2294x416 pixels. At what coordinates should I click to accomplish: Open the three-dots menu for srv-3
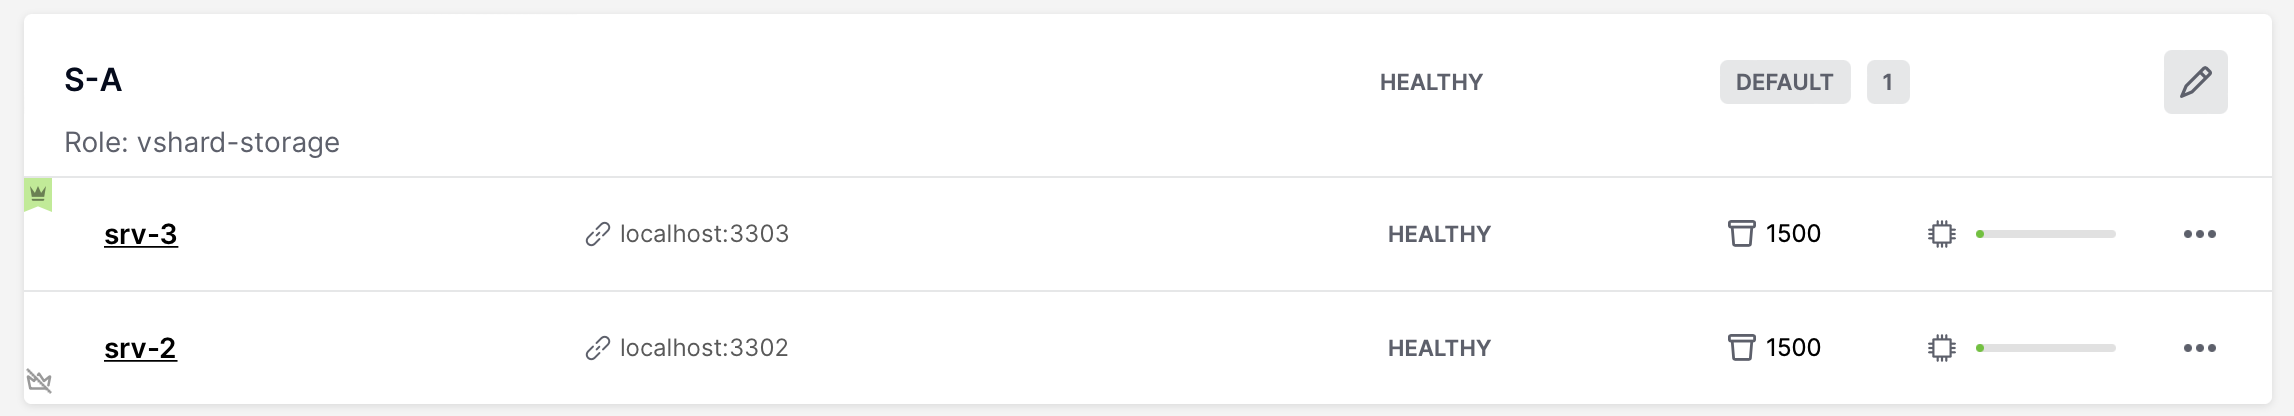click(x=2200, y=234)
